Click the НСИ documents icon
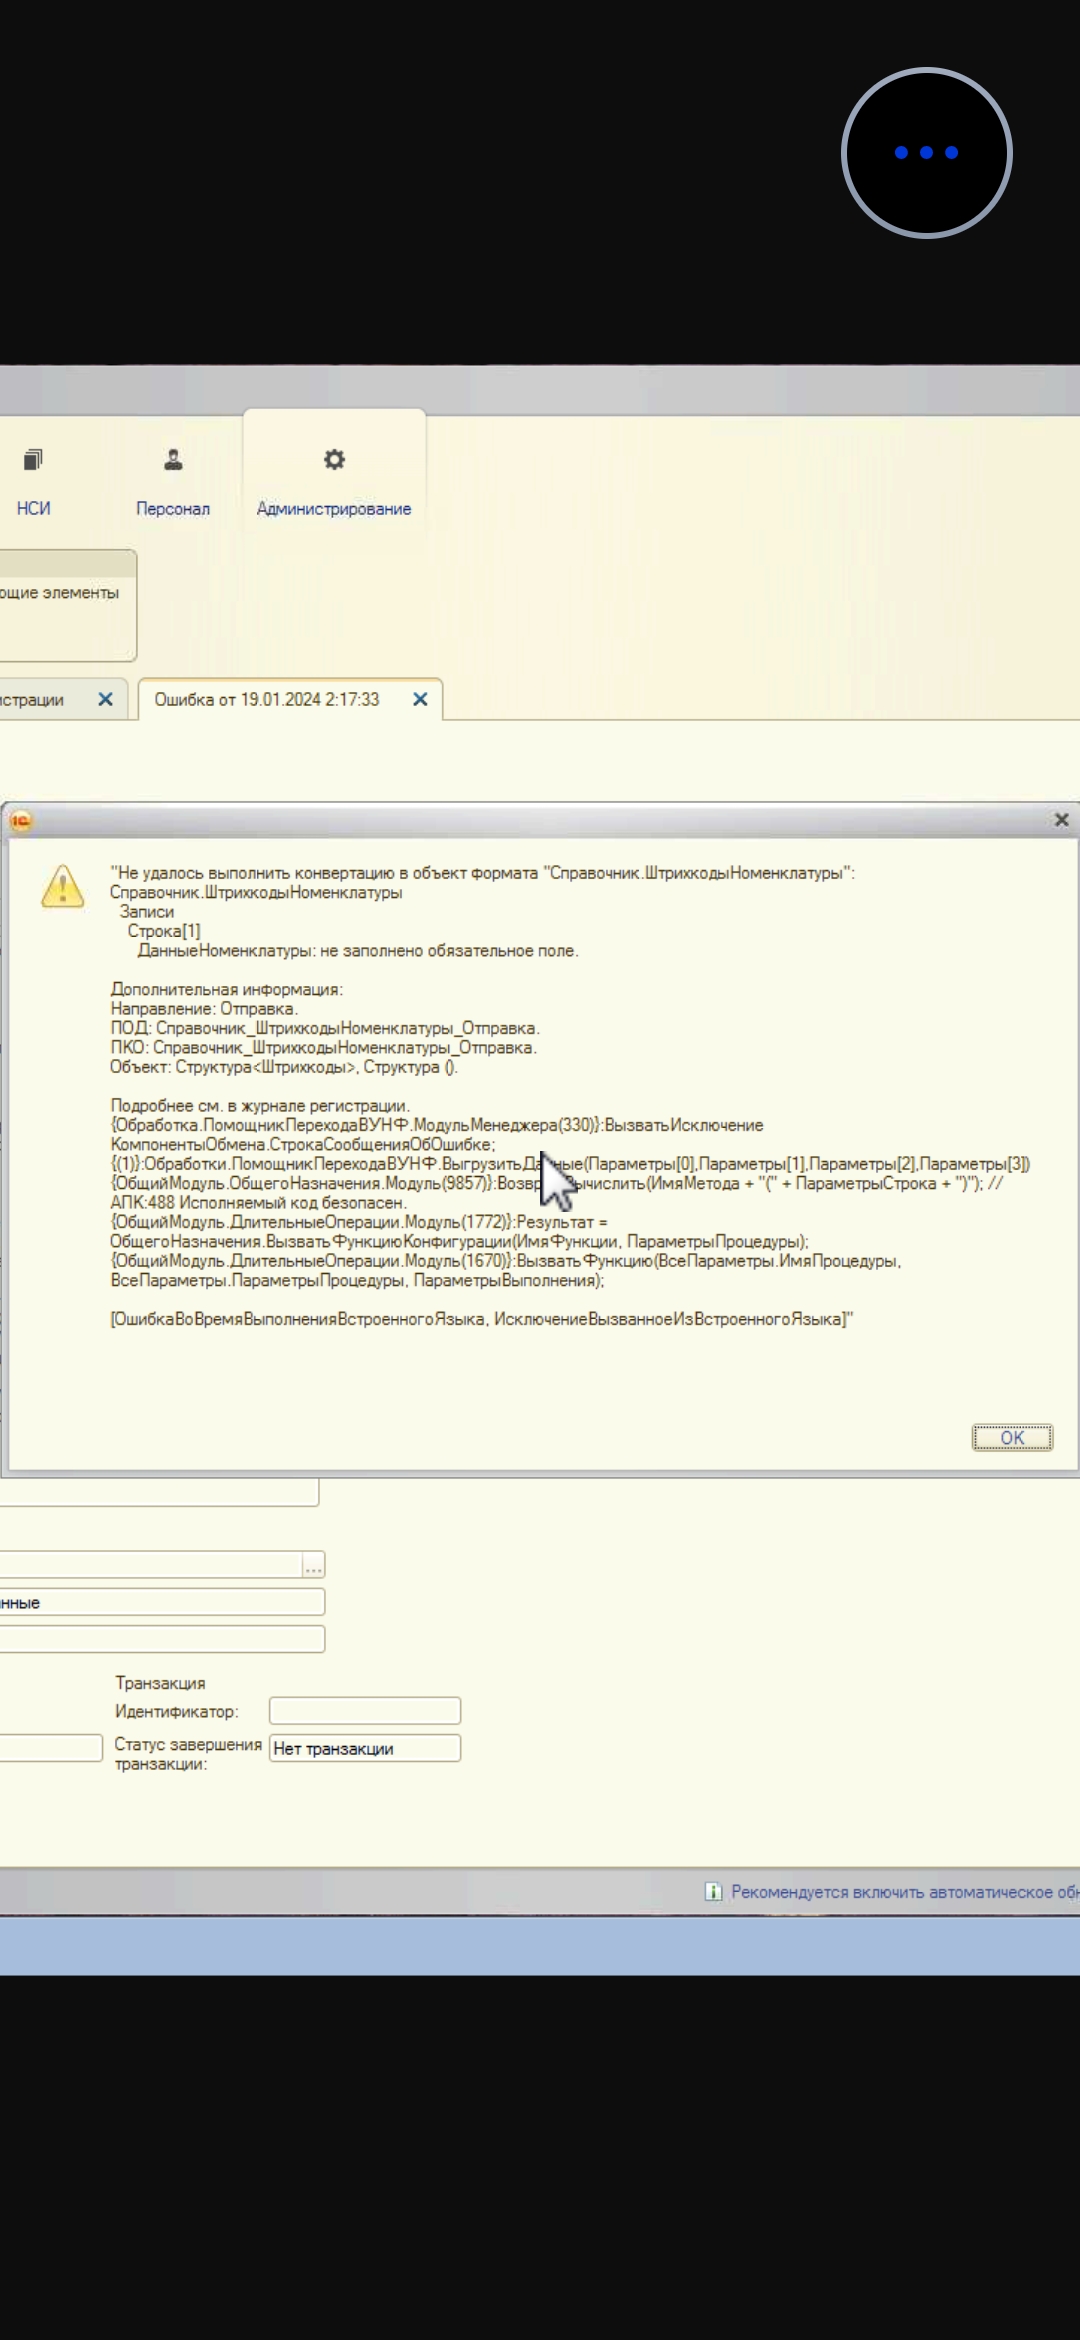Screen dimensions: 1080x2340 [33, 460]
